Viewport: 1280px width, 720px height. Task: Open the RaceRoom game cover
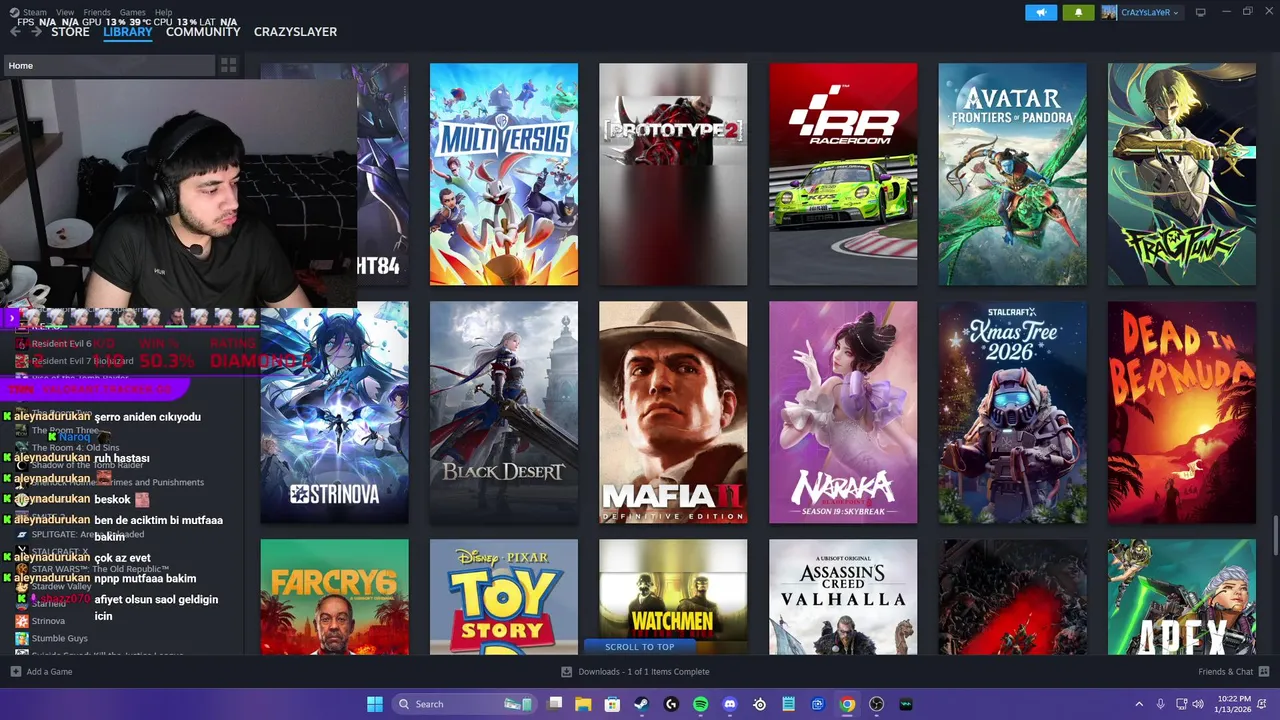point(843,174)
